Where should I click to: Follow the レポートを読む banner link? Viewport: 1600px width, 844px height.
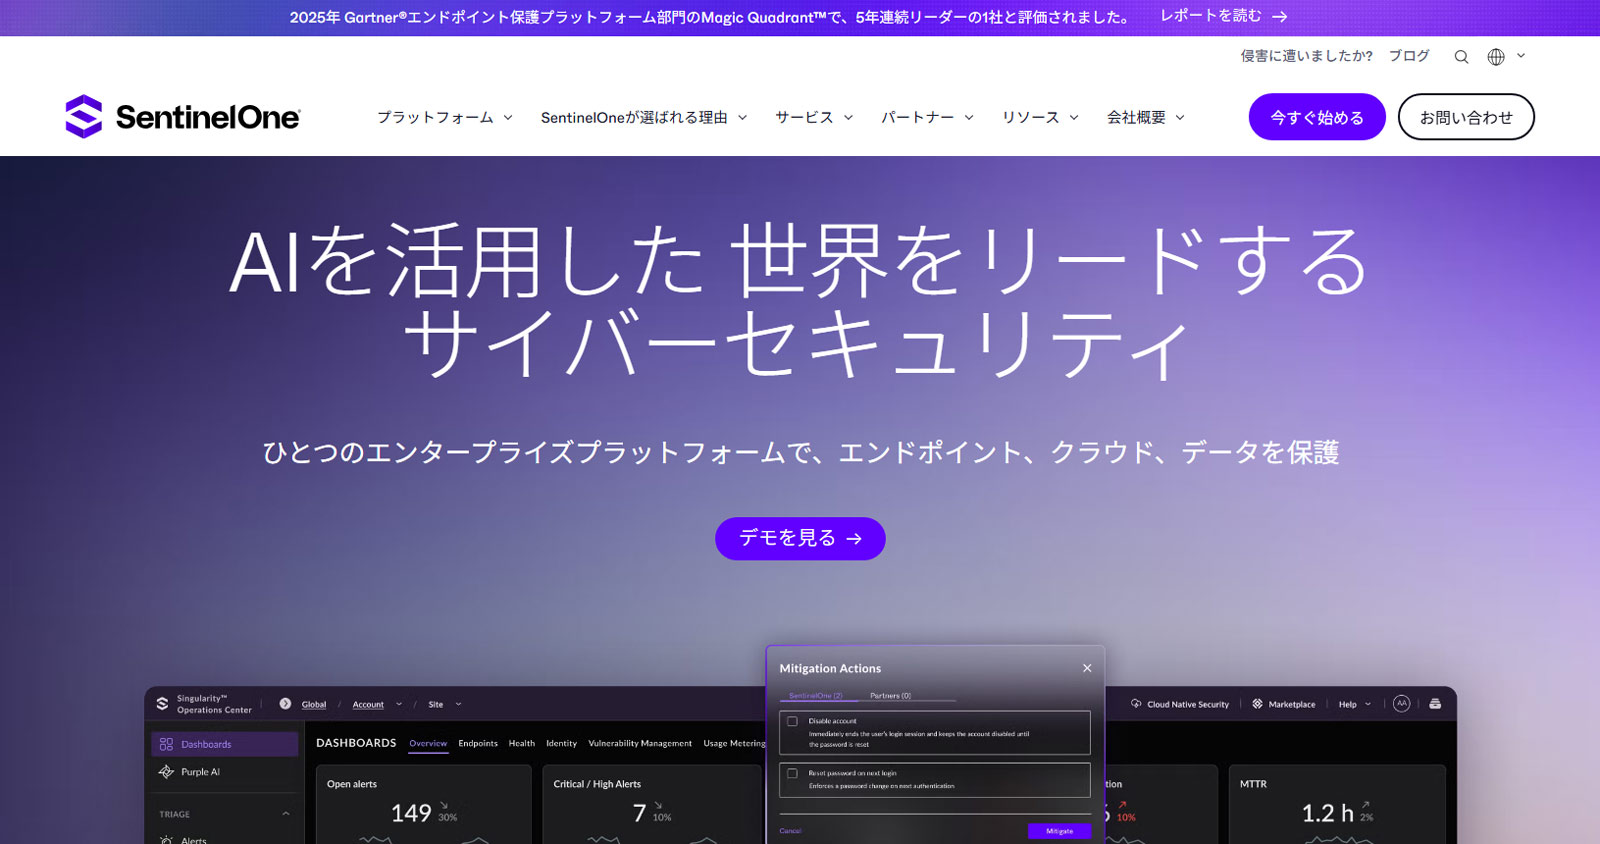[1223, 16]
